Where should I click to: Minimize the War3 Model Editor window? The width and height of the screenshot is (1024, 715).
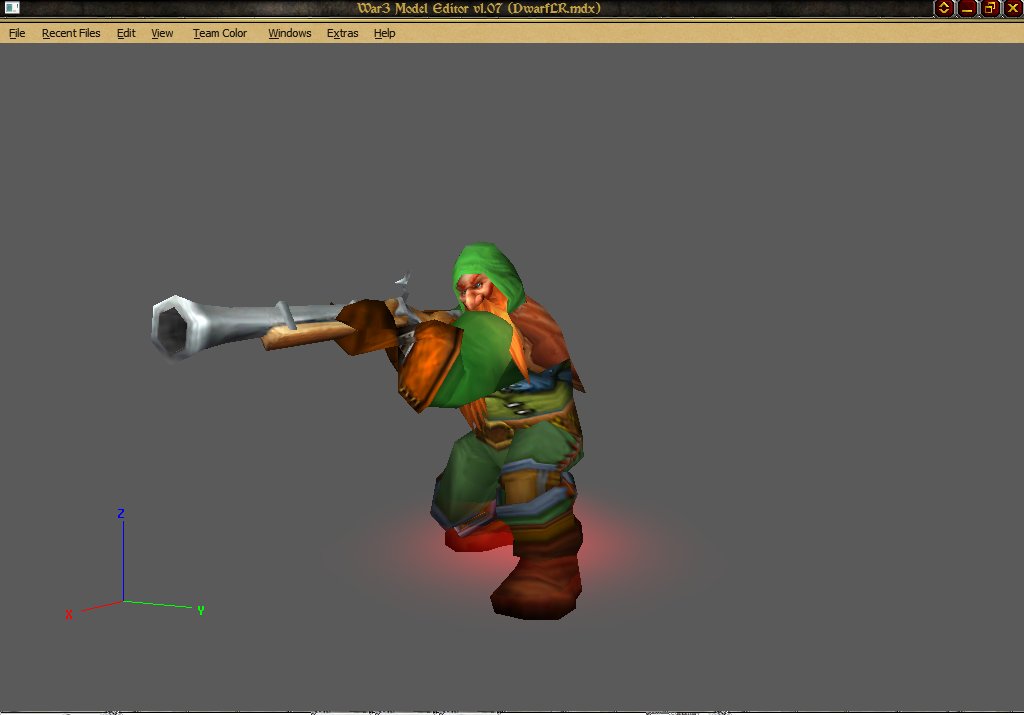967,8
